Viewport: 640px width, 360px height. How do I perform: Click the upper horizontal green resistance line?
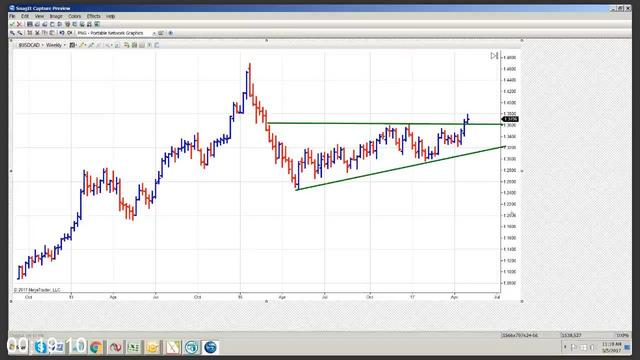pos(384,123)
